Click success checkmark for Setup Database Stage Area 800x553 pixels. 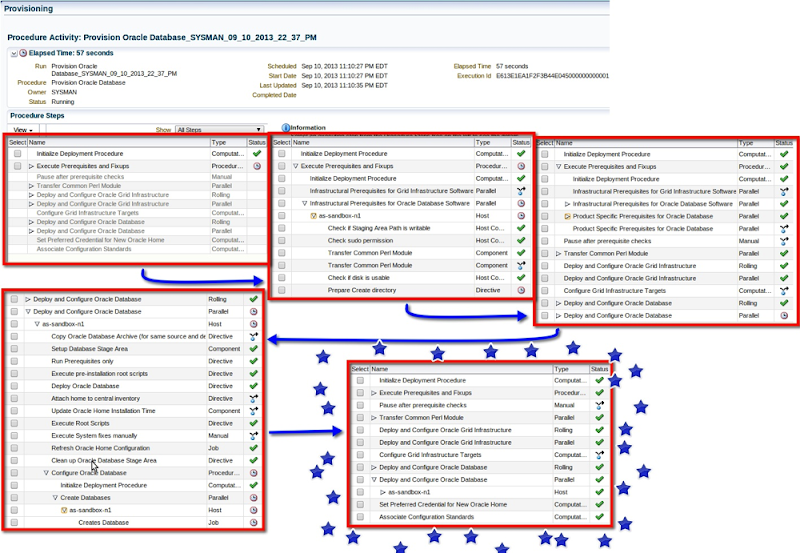click(254, 349)
